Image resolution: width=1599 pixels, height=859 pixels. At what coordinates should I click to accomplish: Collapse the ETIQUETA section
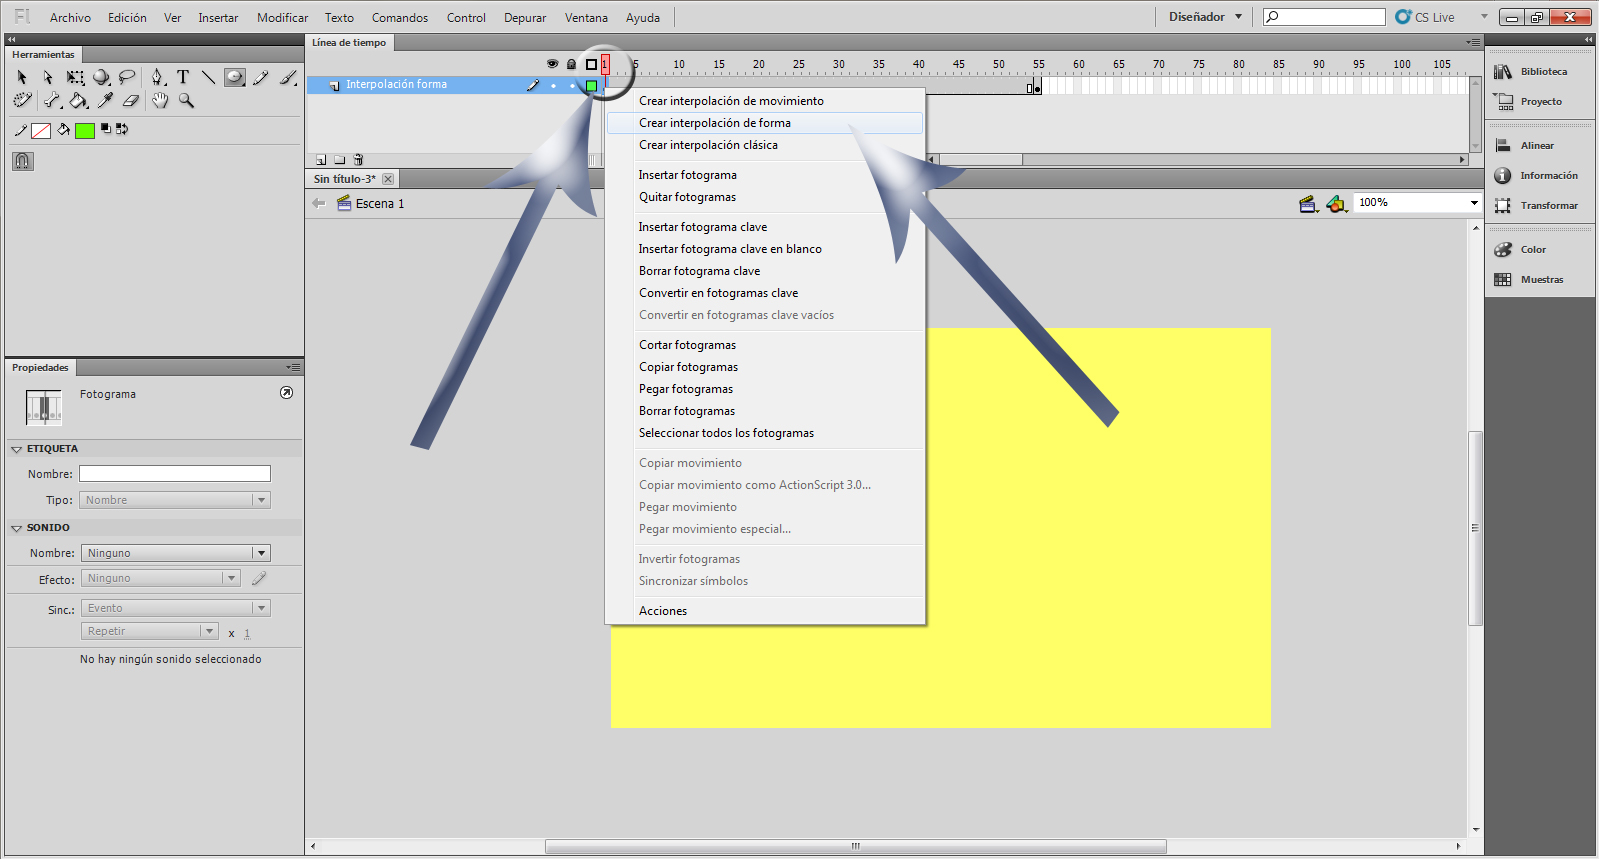coord(17,449)
